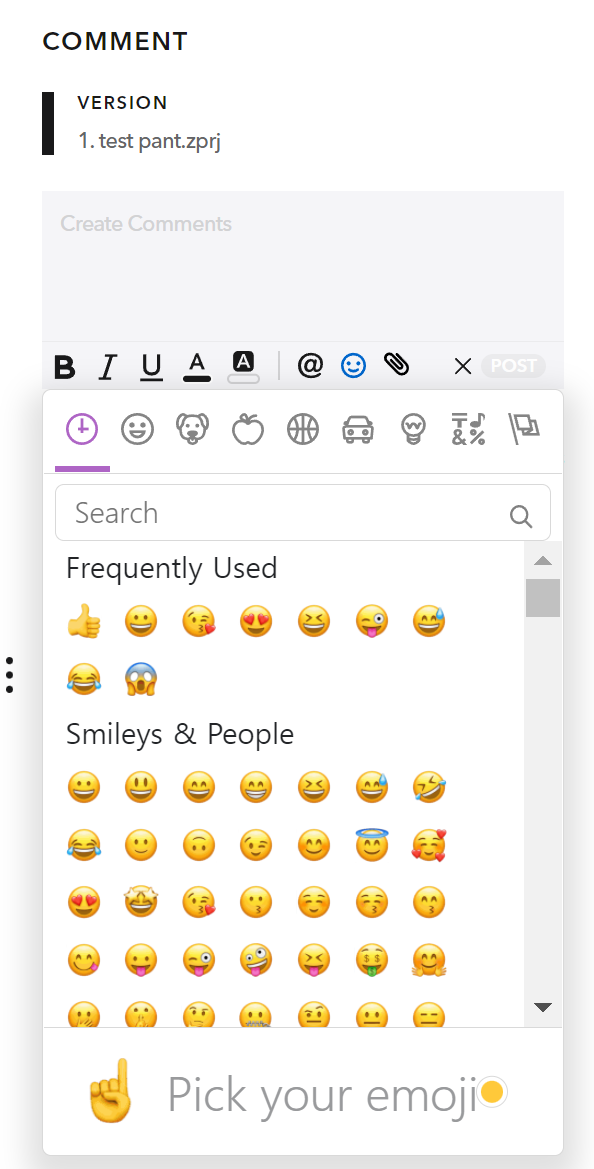Toggle underline text formatting
Screen dimensions: 594x1169
[x=152, y=367]
